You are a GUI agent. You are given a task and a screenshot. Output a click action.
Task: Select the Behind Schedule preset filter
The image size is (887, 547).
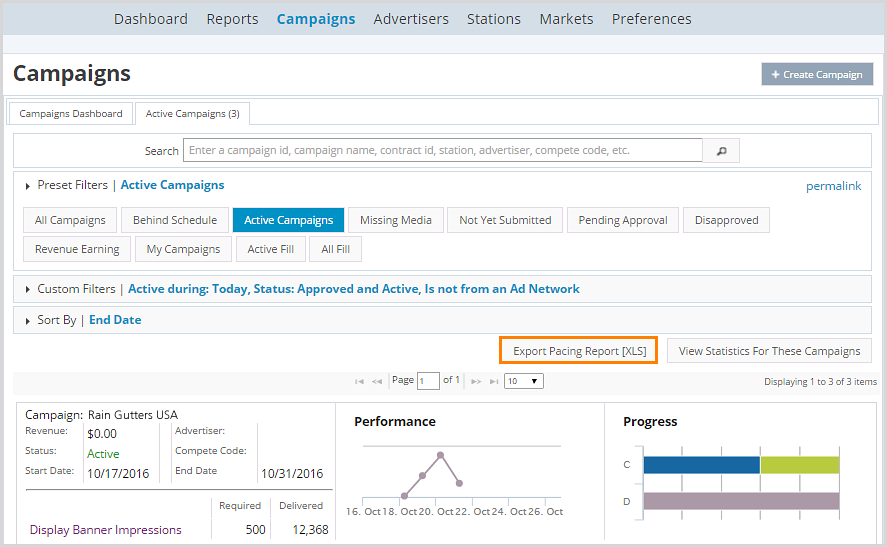175,220
